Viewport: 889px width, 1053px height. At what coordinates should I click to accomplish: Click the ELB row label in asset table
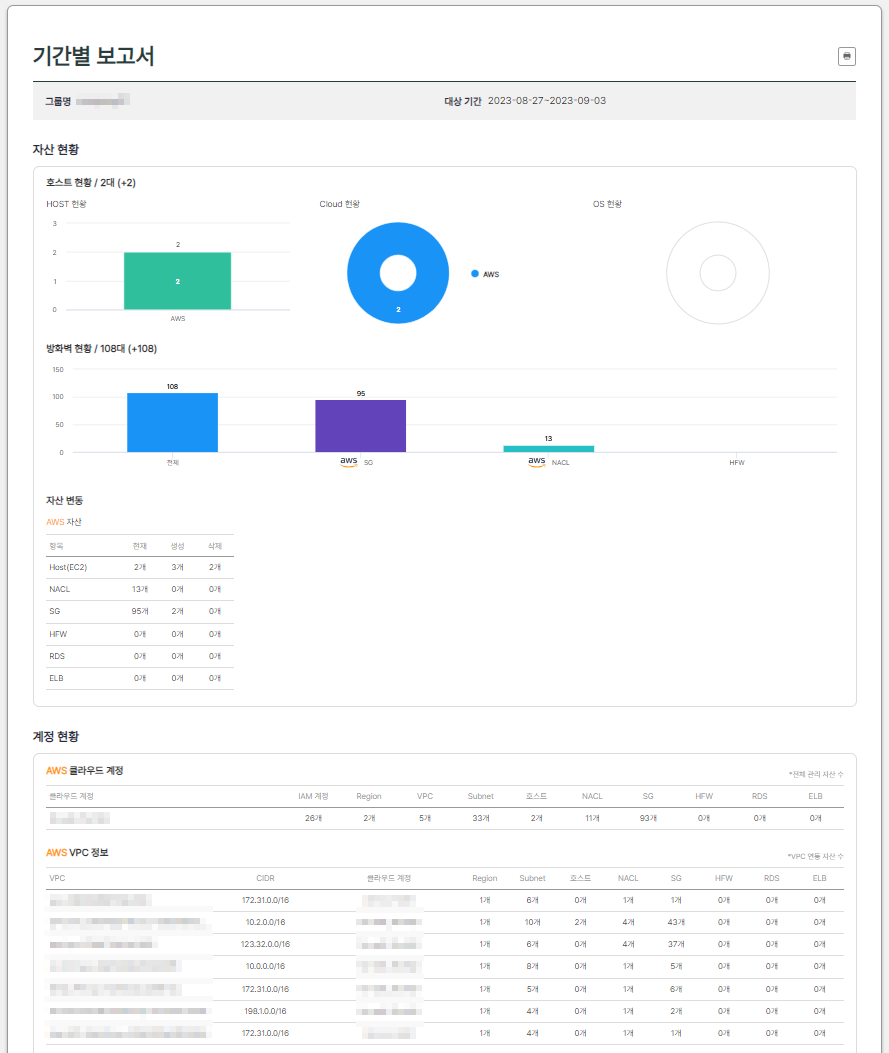[56, 678]
